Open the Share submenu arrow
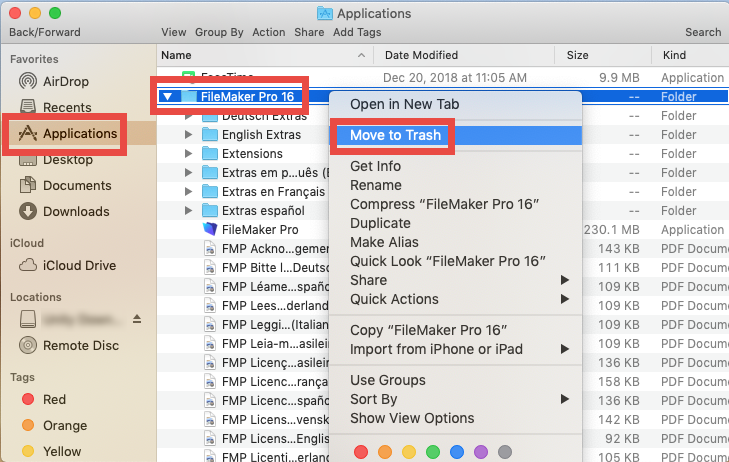 [x=564, y=280]
